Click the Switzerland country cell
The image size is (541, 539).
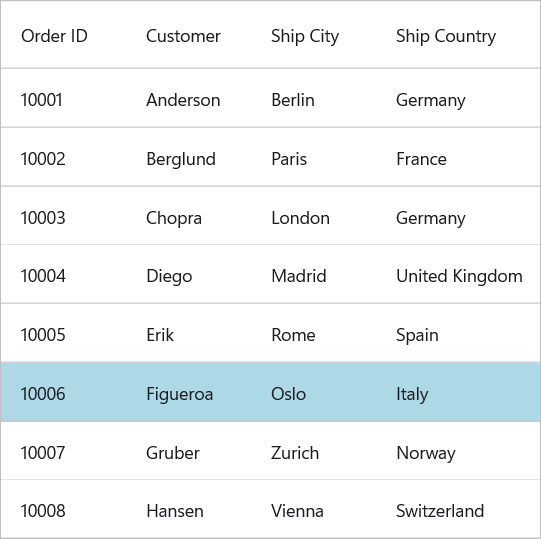[458, 509]
